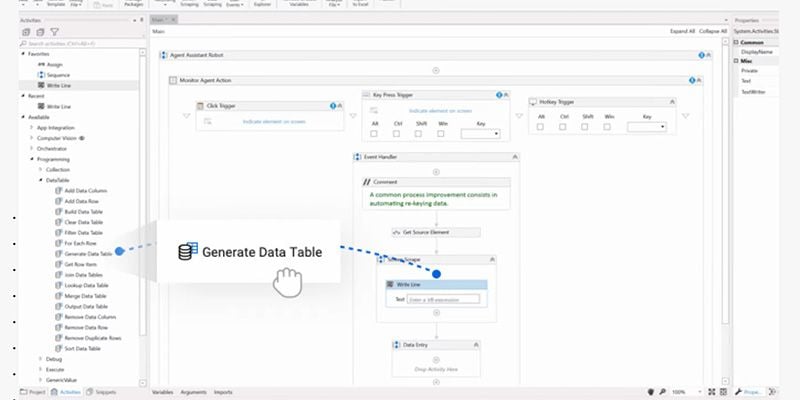The image size is (800, 400).
Task: Open Key dropdown in Hotkey Trigger
Action: tap(647, 127)
